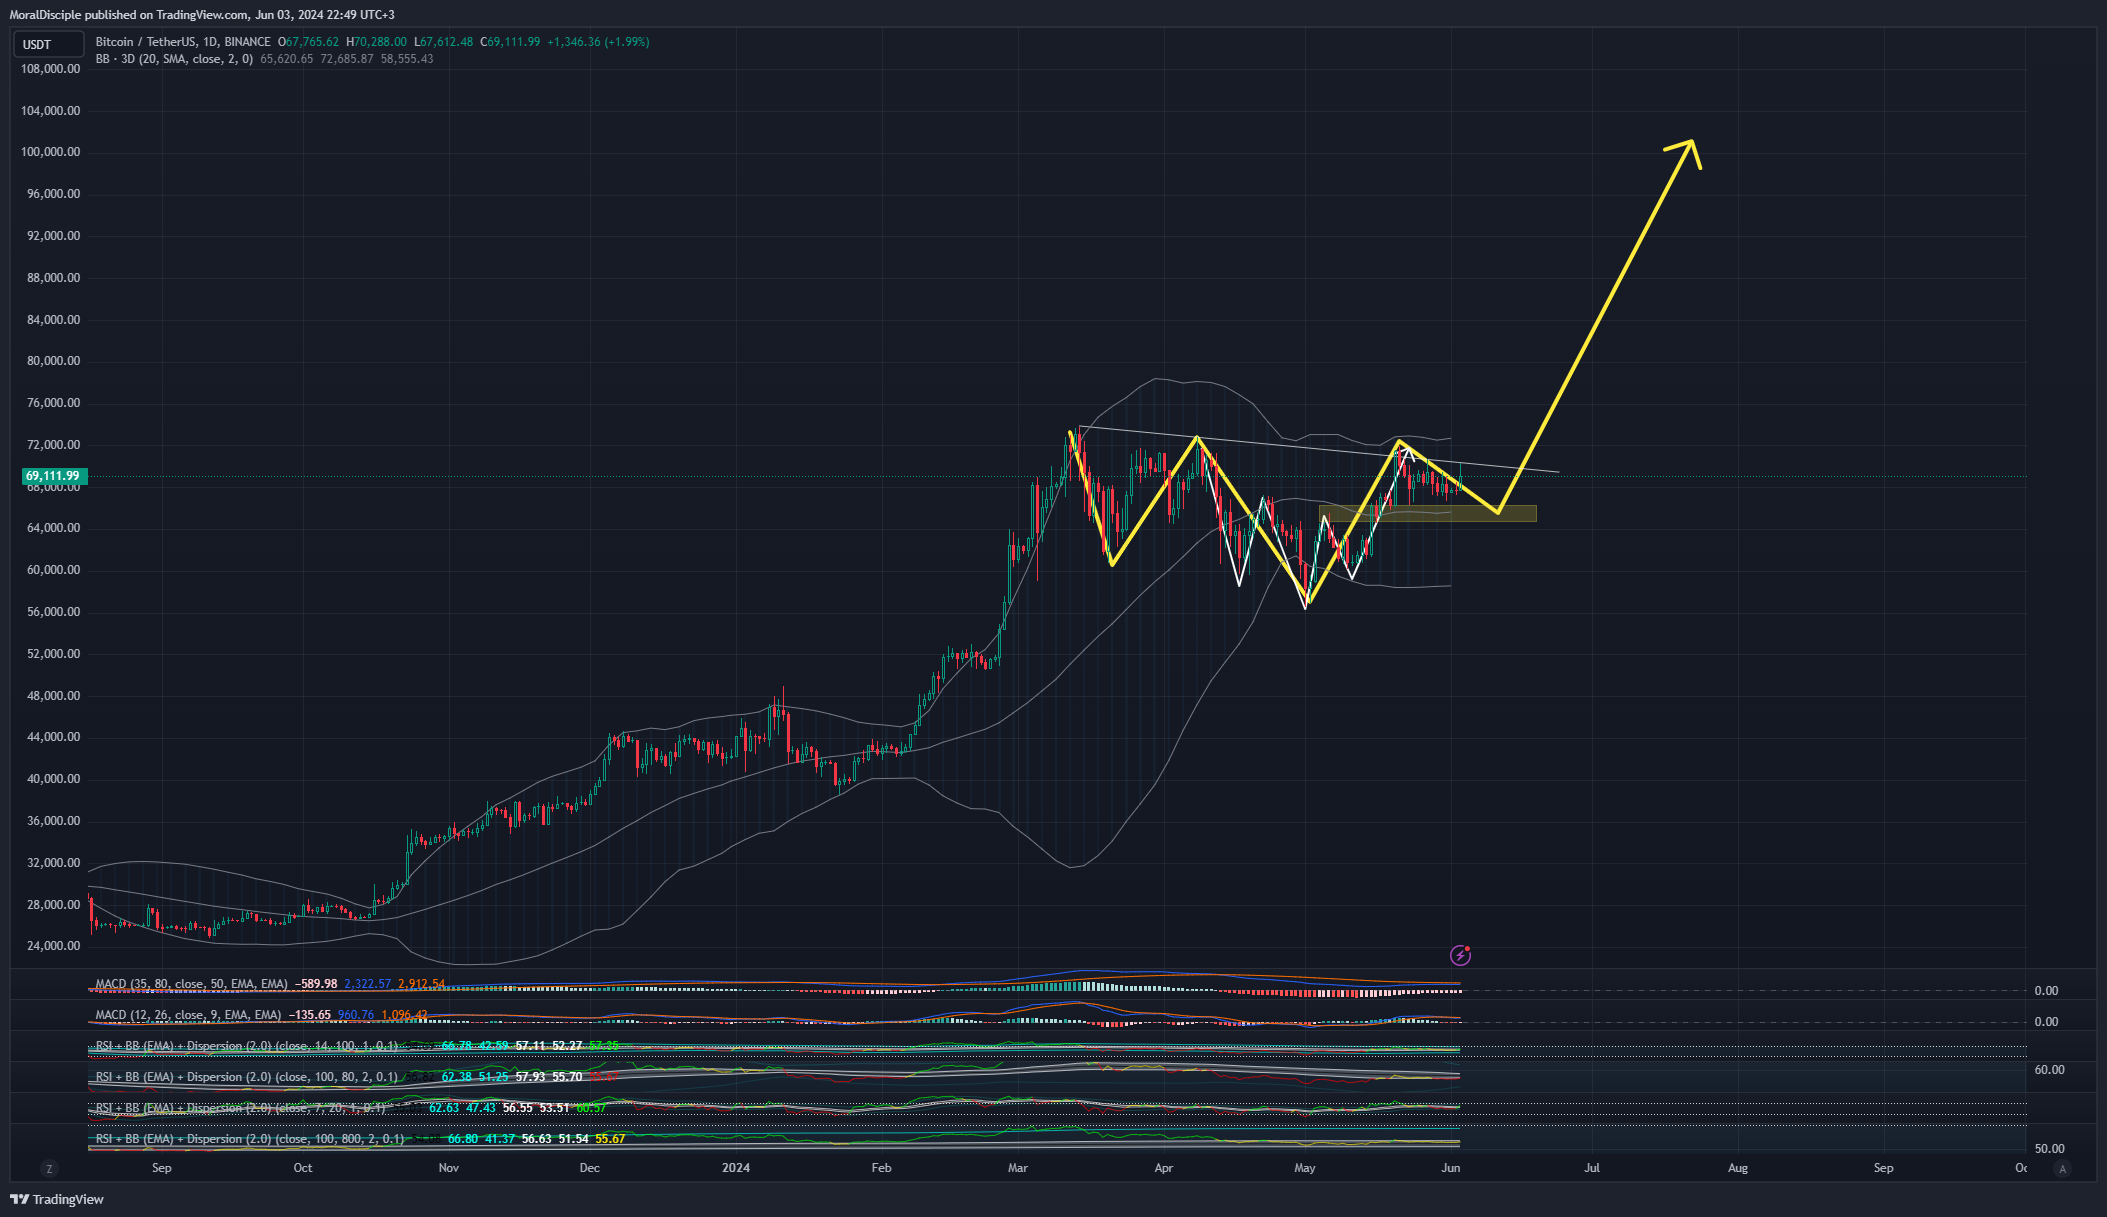This screenshot has height=1217, width=2107.
Task: Click the 108,000.00 price axis label
Action: 50,69
